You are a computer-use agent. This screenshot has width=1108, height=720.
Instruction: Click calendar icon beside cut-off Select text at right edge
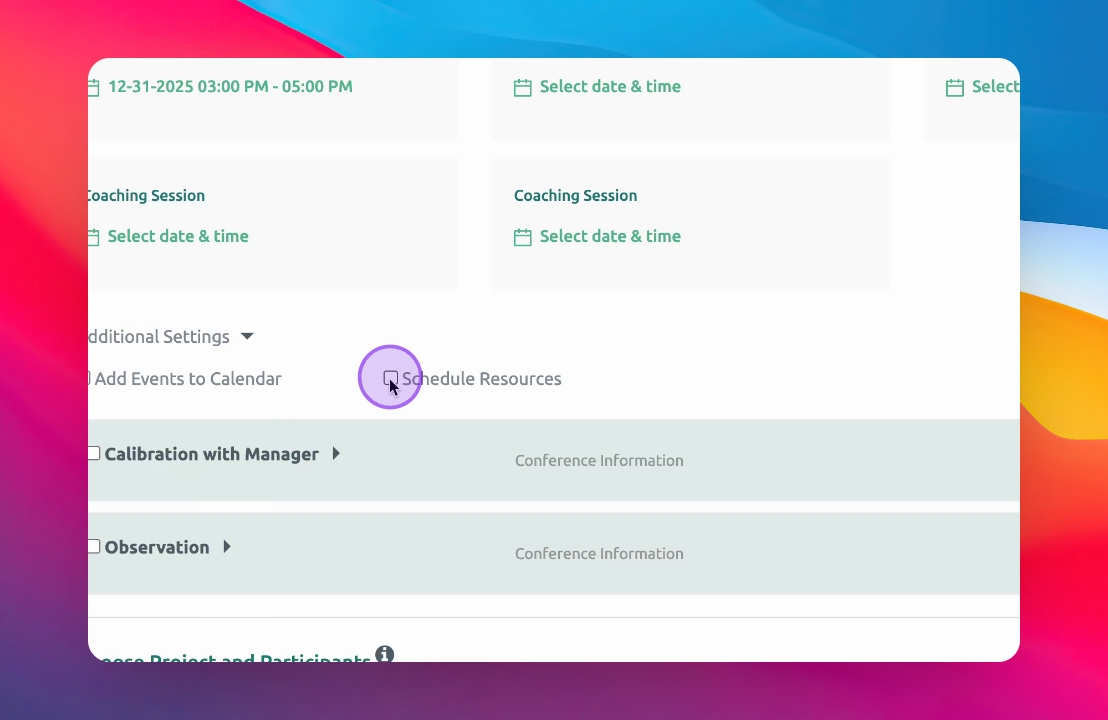pyautogui.click(x=955, y=88)
